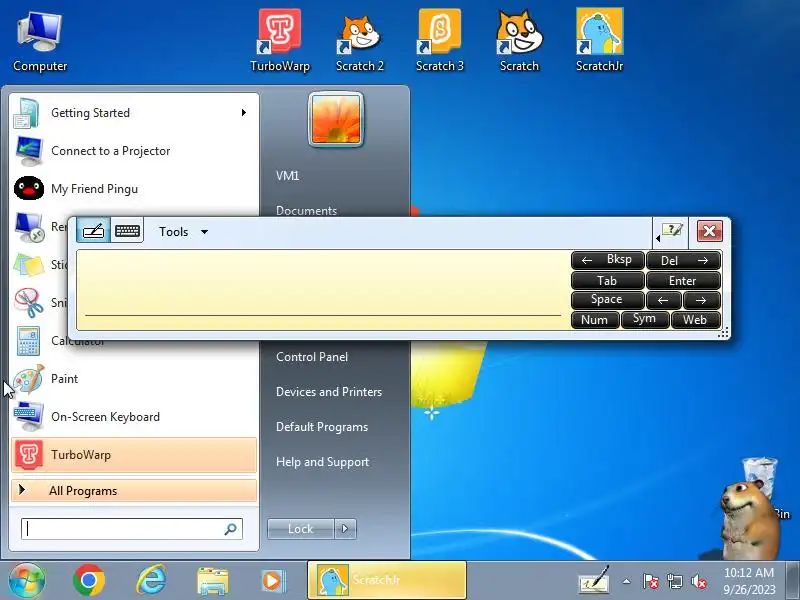
Task: Open the Scratch 2 desktop shortcut
Action: 360,42
